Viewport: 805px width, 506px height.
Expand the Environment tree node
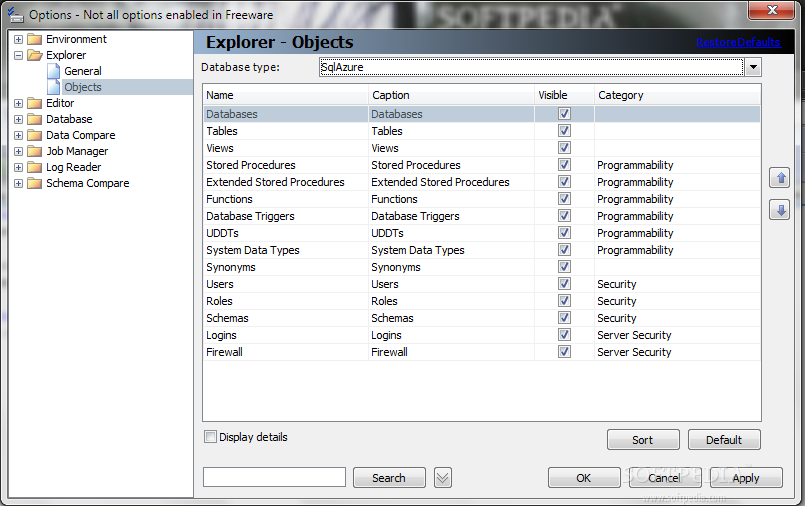[x=18, y=40]
